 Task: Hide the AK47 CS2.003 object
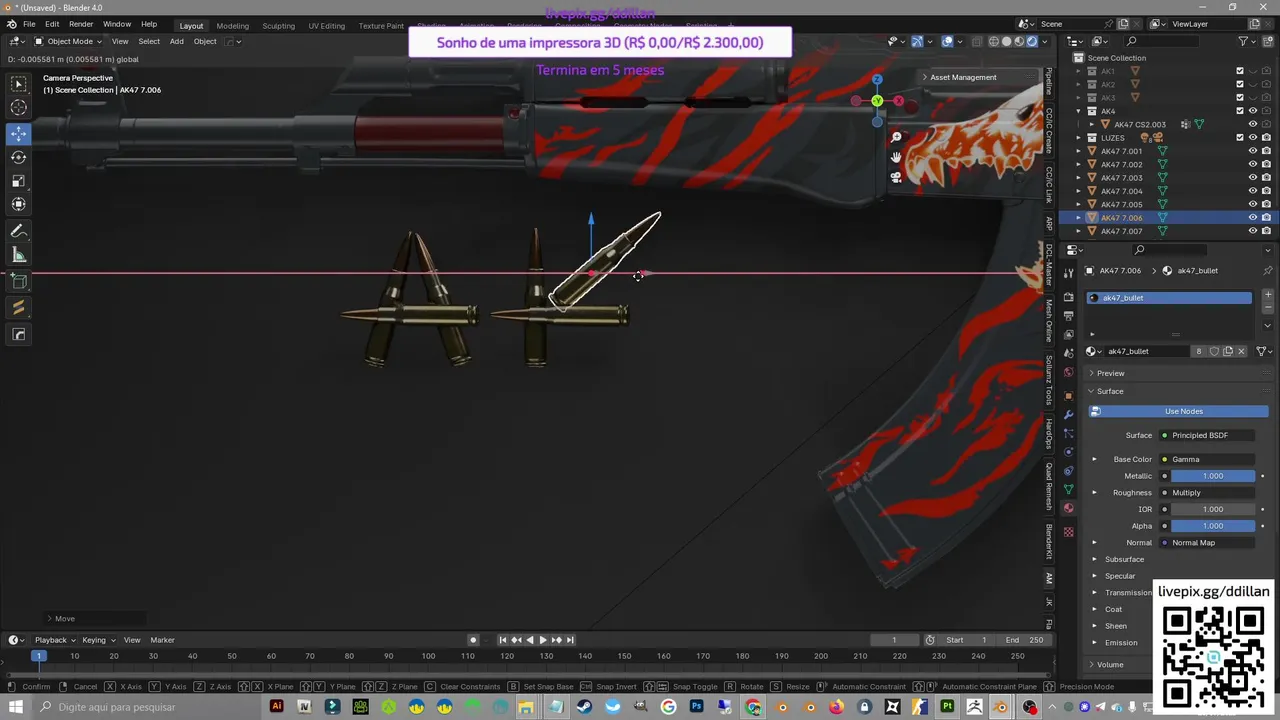pyautogui.click(x=1253, y=124)
